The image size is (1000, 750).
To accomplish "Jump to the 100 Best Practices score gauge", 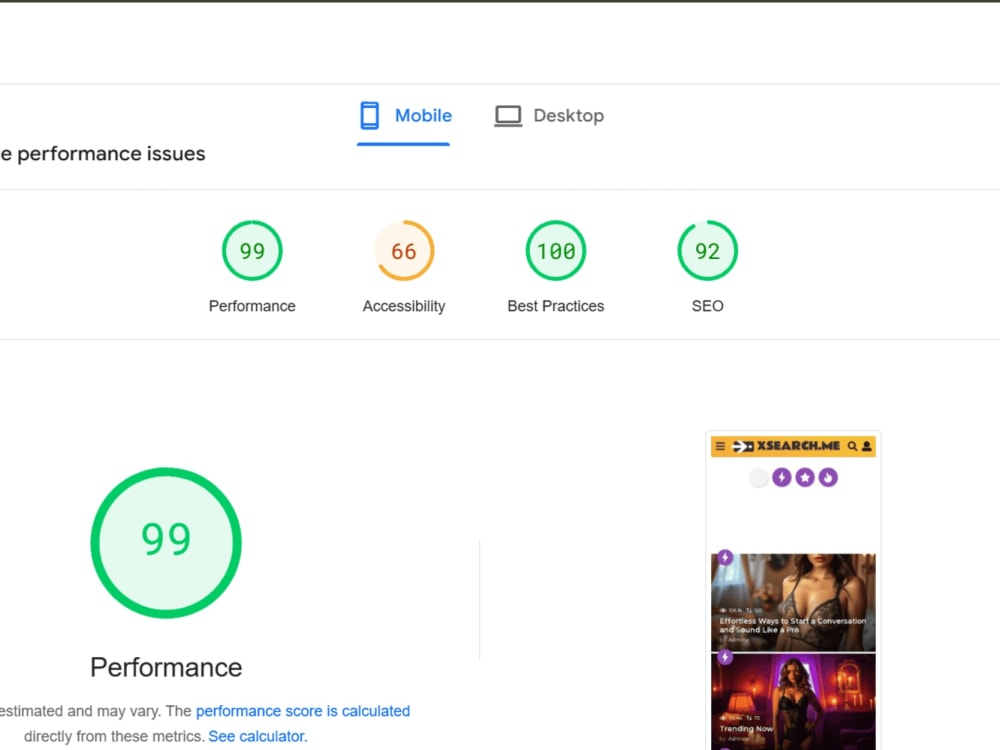I will coord(555,251).
